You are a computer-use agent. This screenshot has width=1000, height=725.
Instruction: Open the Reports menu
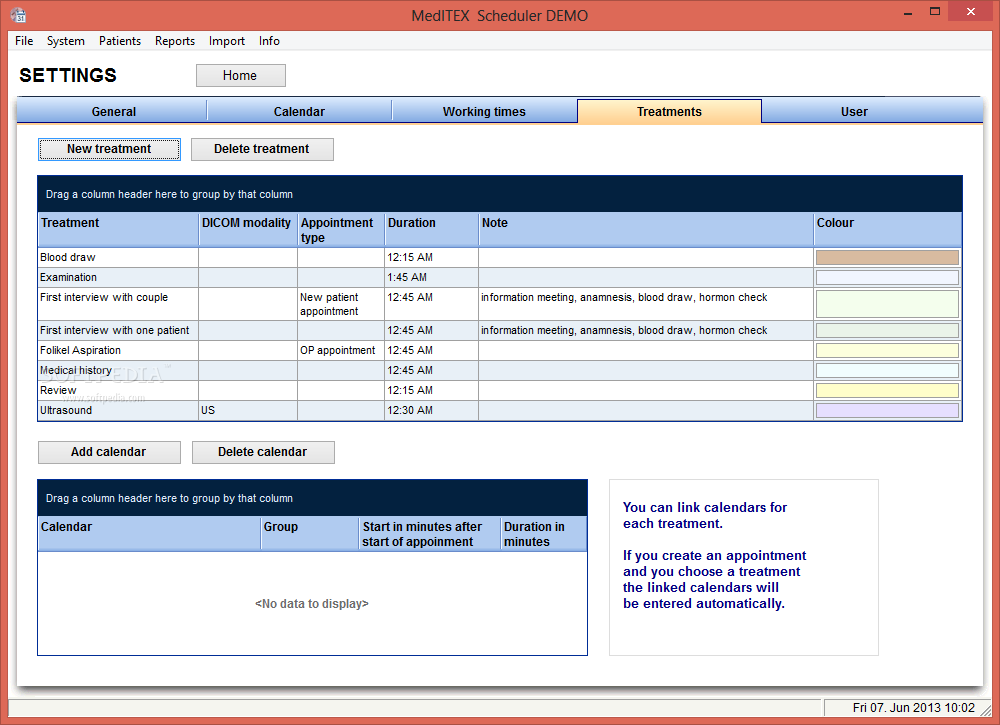coord(175,41)
